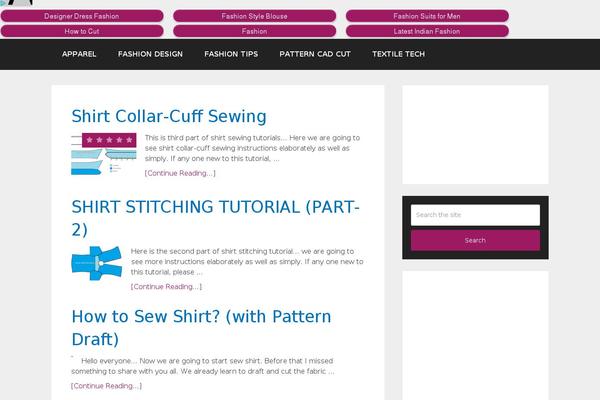Choose the How to Cut pill button

click(x=82, y=31)
